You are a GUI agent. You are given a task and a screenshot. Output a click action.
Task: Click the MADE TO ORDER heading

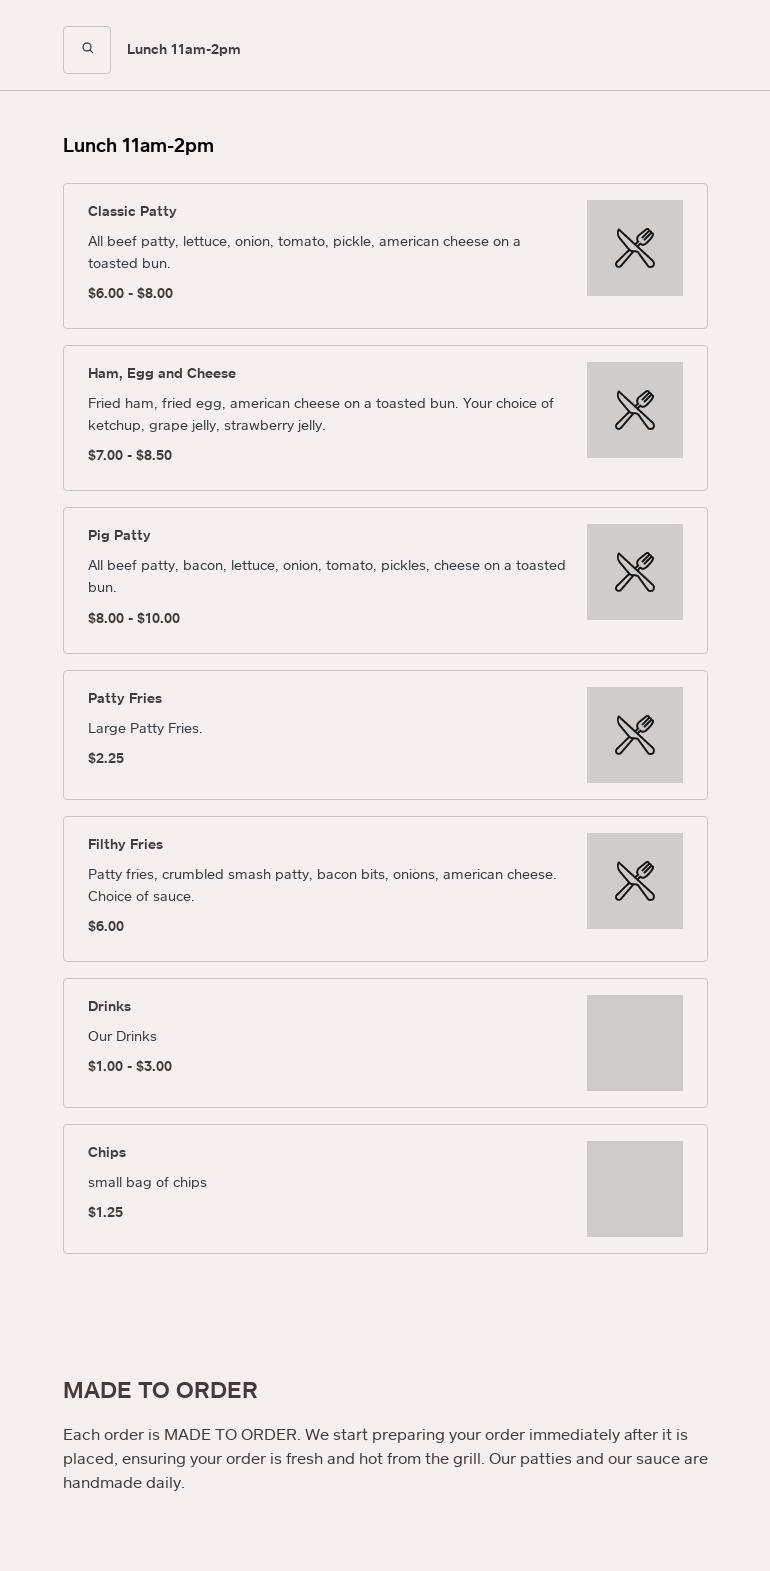(160, 1390)
